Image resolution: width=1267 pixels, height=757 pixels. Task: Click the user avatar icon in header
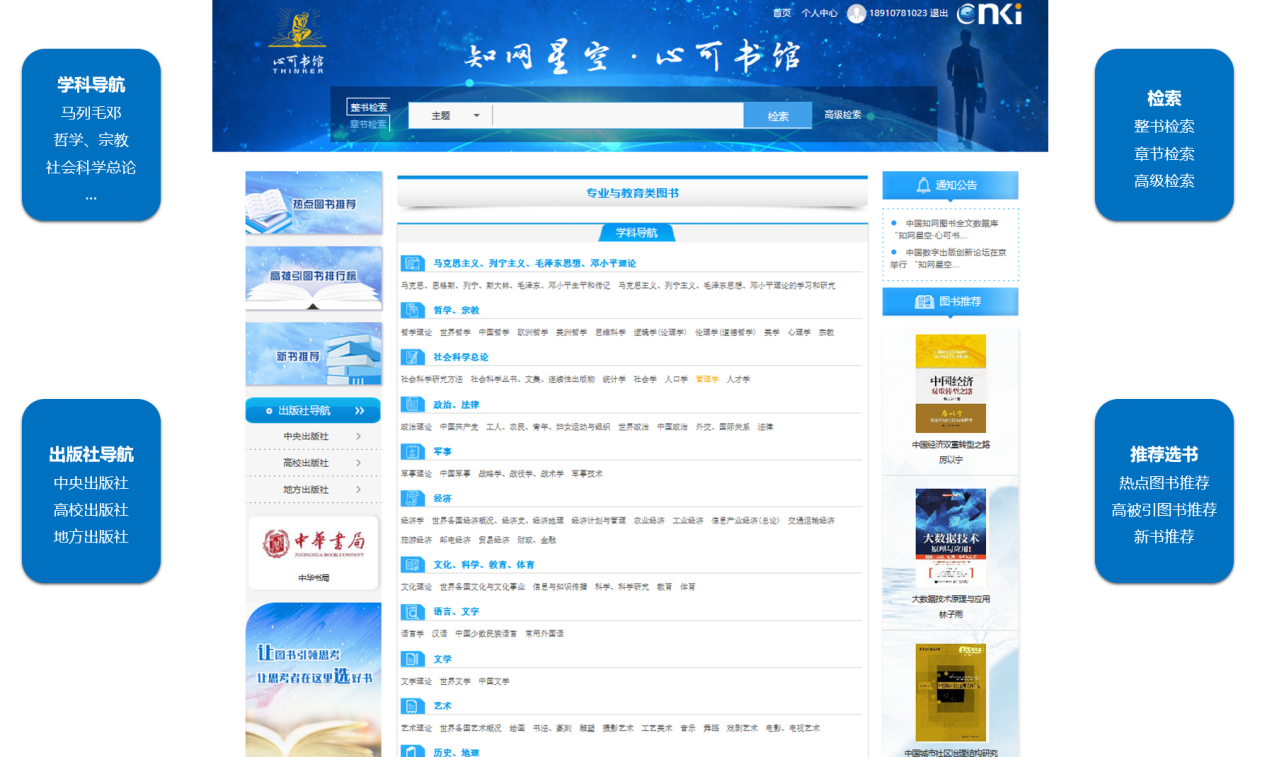click(856, 13)
